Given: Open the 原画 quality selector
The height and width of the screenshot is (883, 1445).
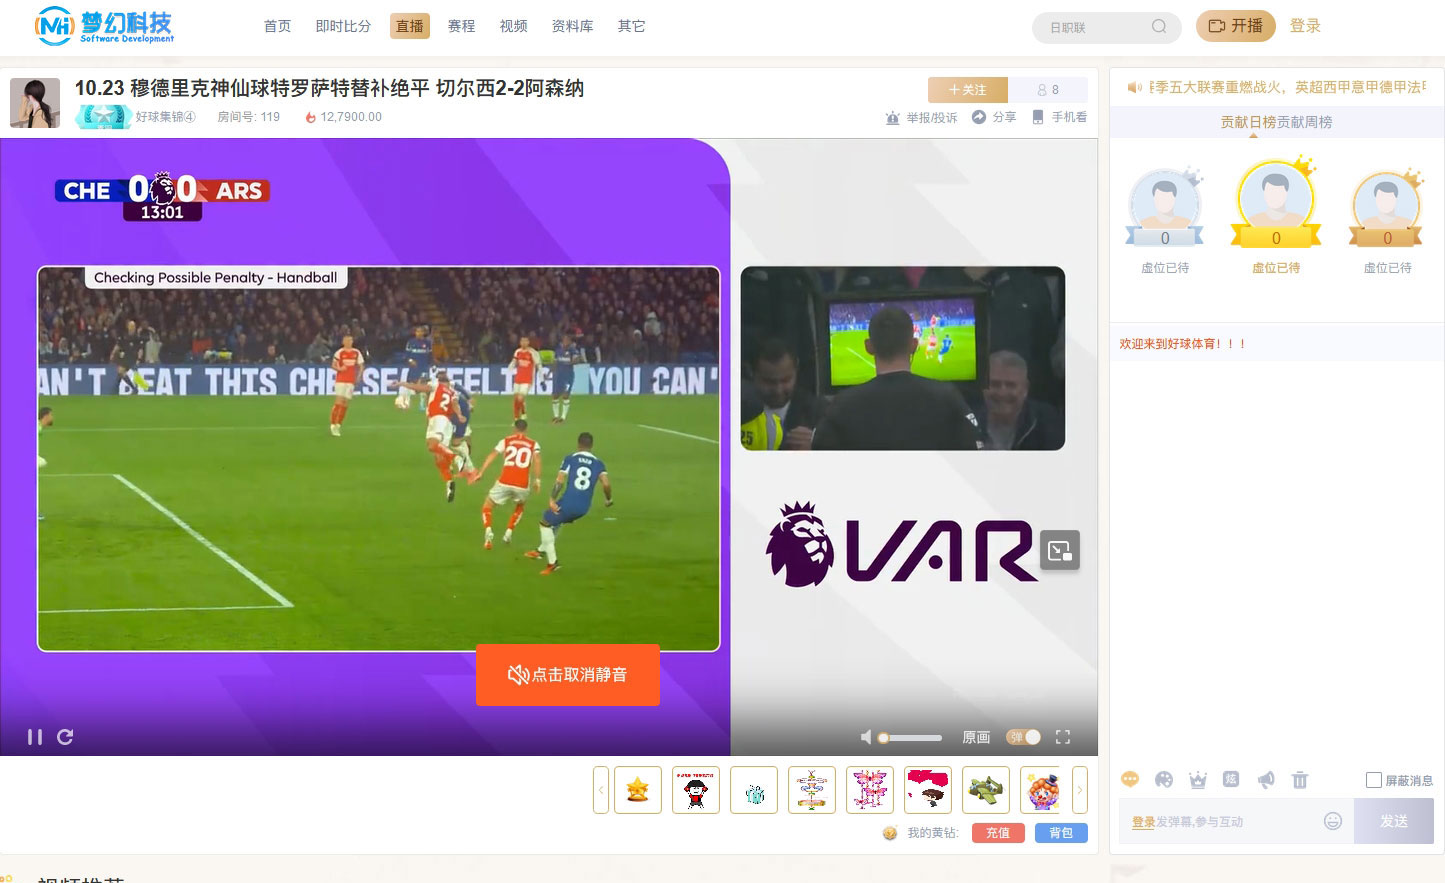Looking at the screenshot, I should pyautogui.click(x=976, y=737).
